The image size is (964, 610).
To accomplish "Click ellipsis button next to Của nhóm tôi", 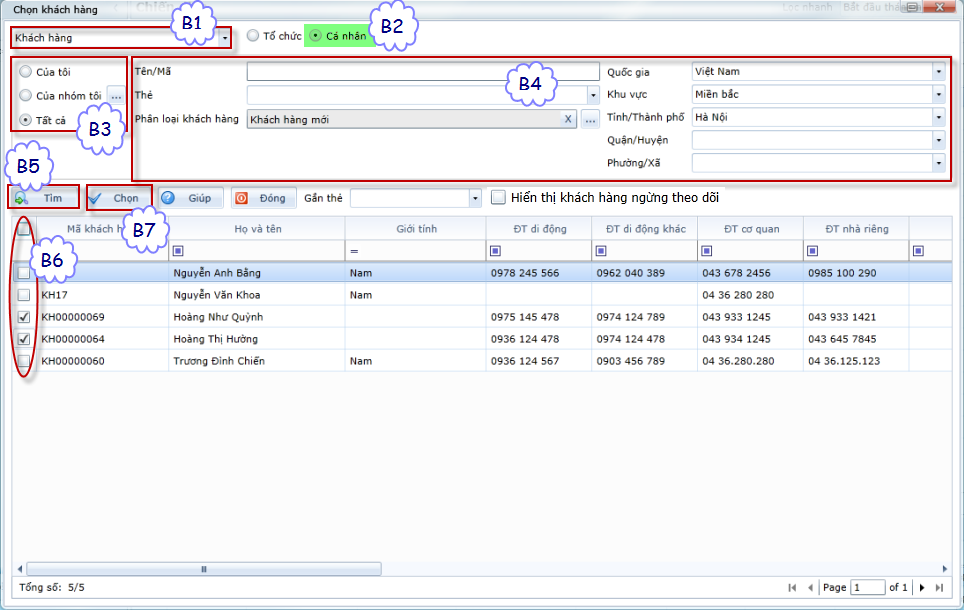I will (116, 95).
